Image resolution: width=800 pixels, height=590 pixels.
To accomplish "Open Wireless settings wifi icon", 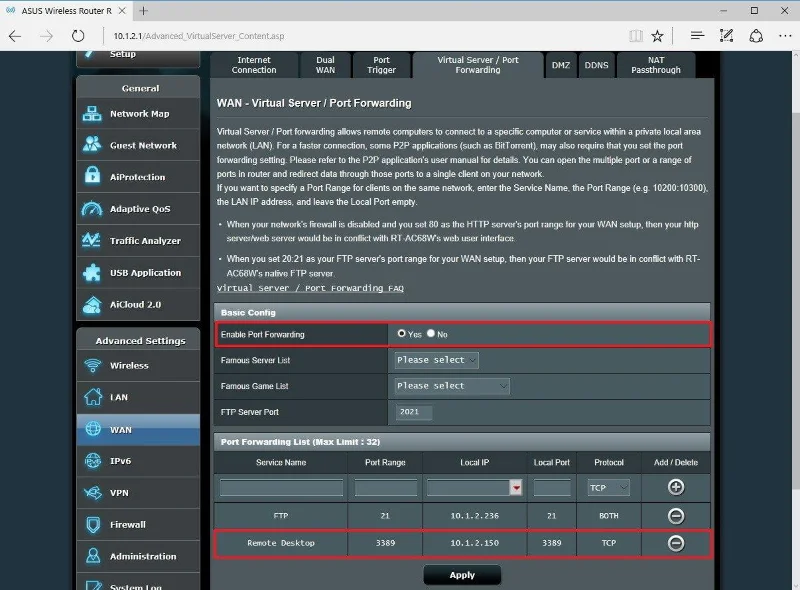I will coord(93,365).
